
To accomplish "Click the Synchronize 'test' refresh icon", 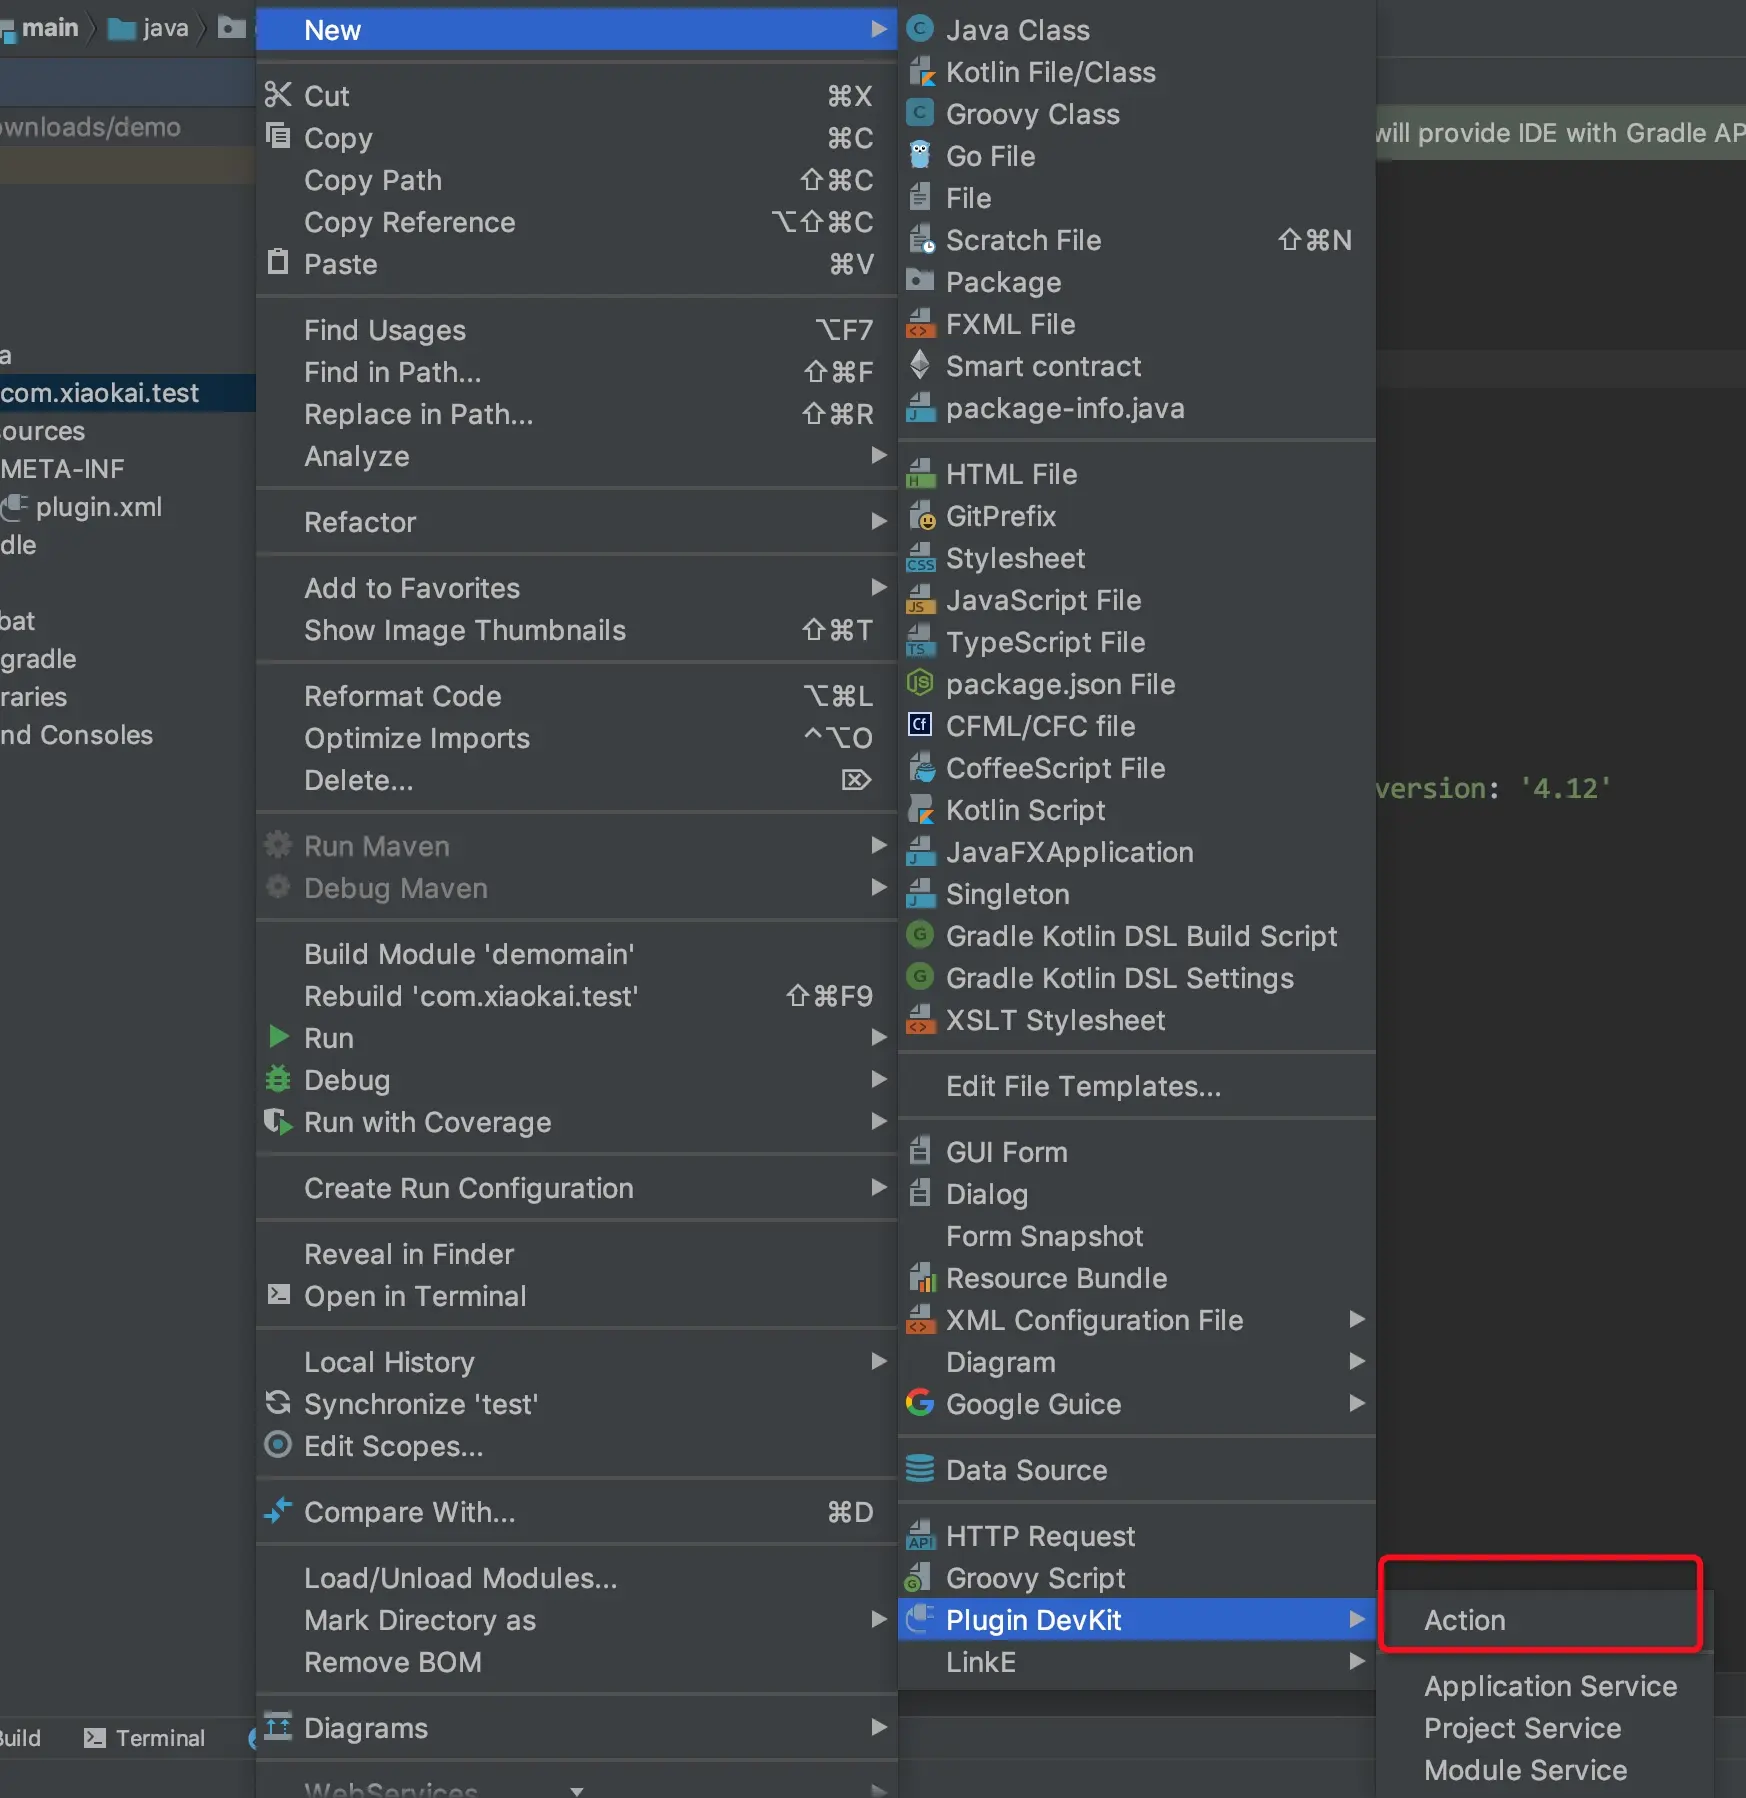I will coord(278,1403).
